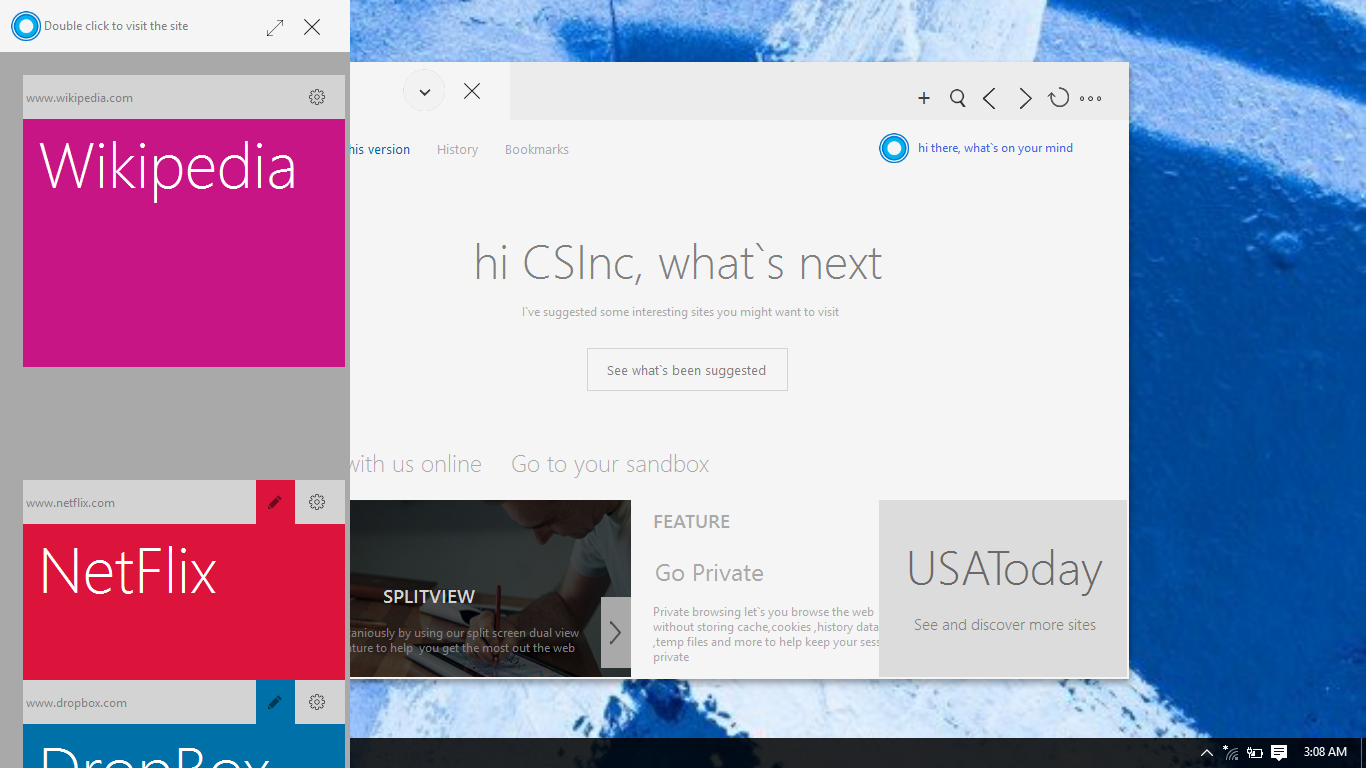The image size is (1366, 768).
Task: Click the SPLITVIEW feature image
Action: click(490, 589)
